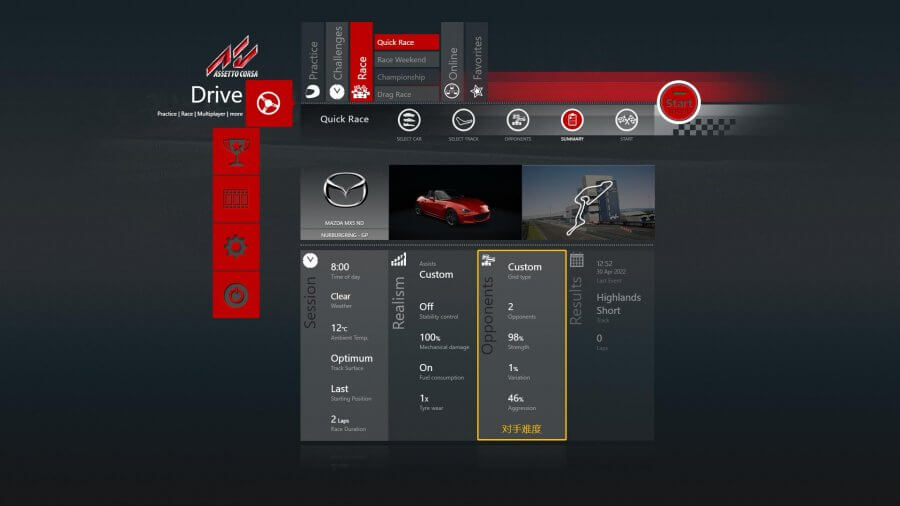Open the Drive steering wheel icon
The width and height of the screenshot is (900, 506).
[269, 103]
